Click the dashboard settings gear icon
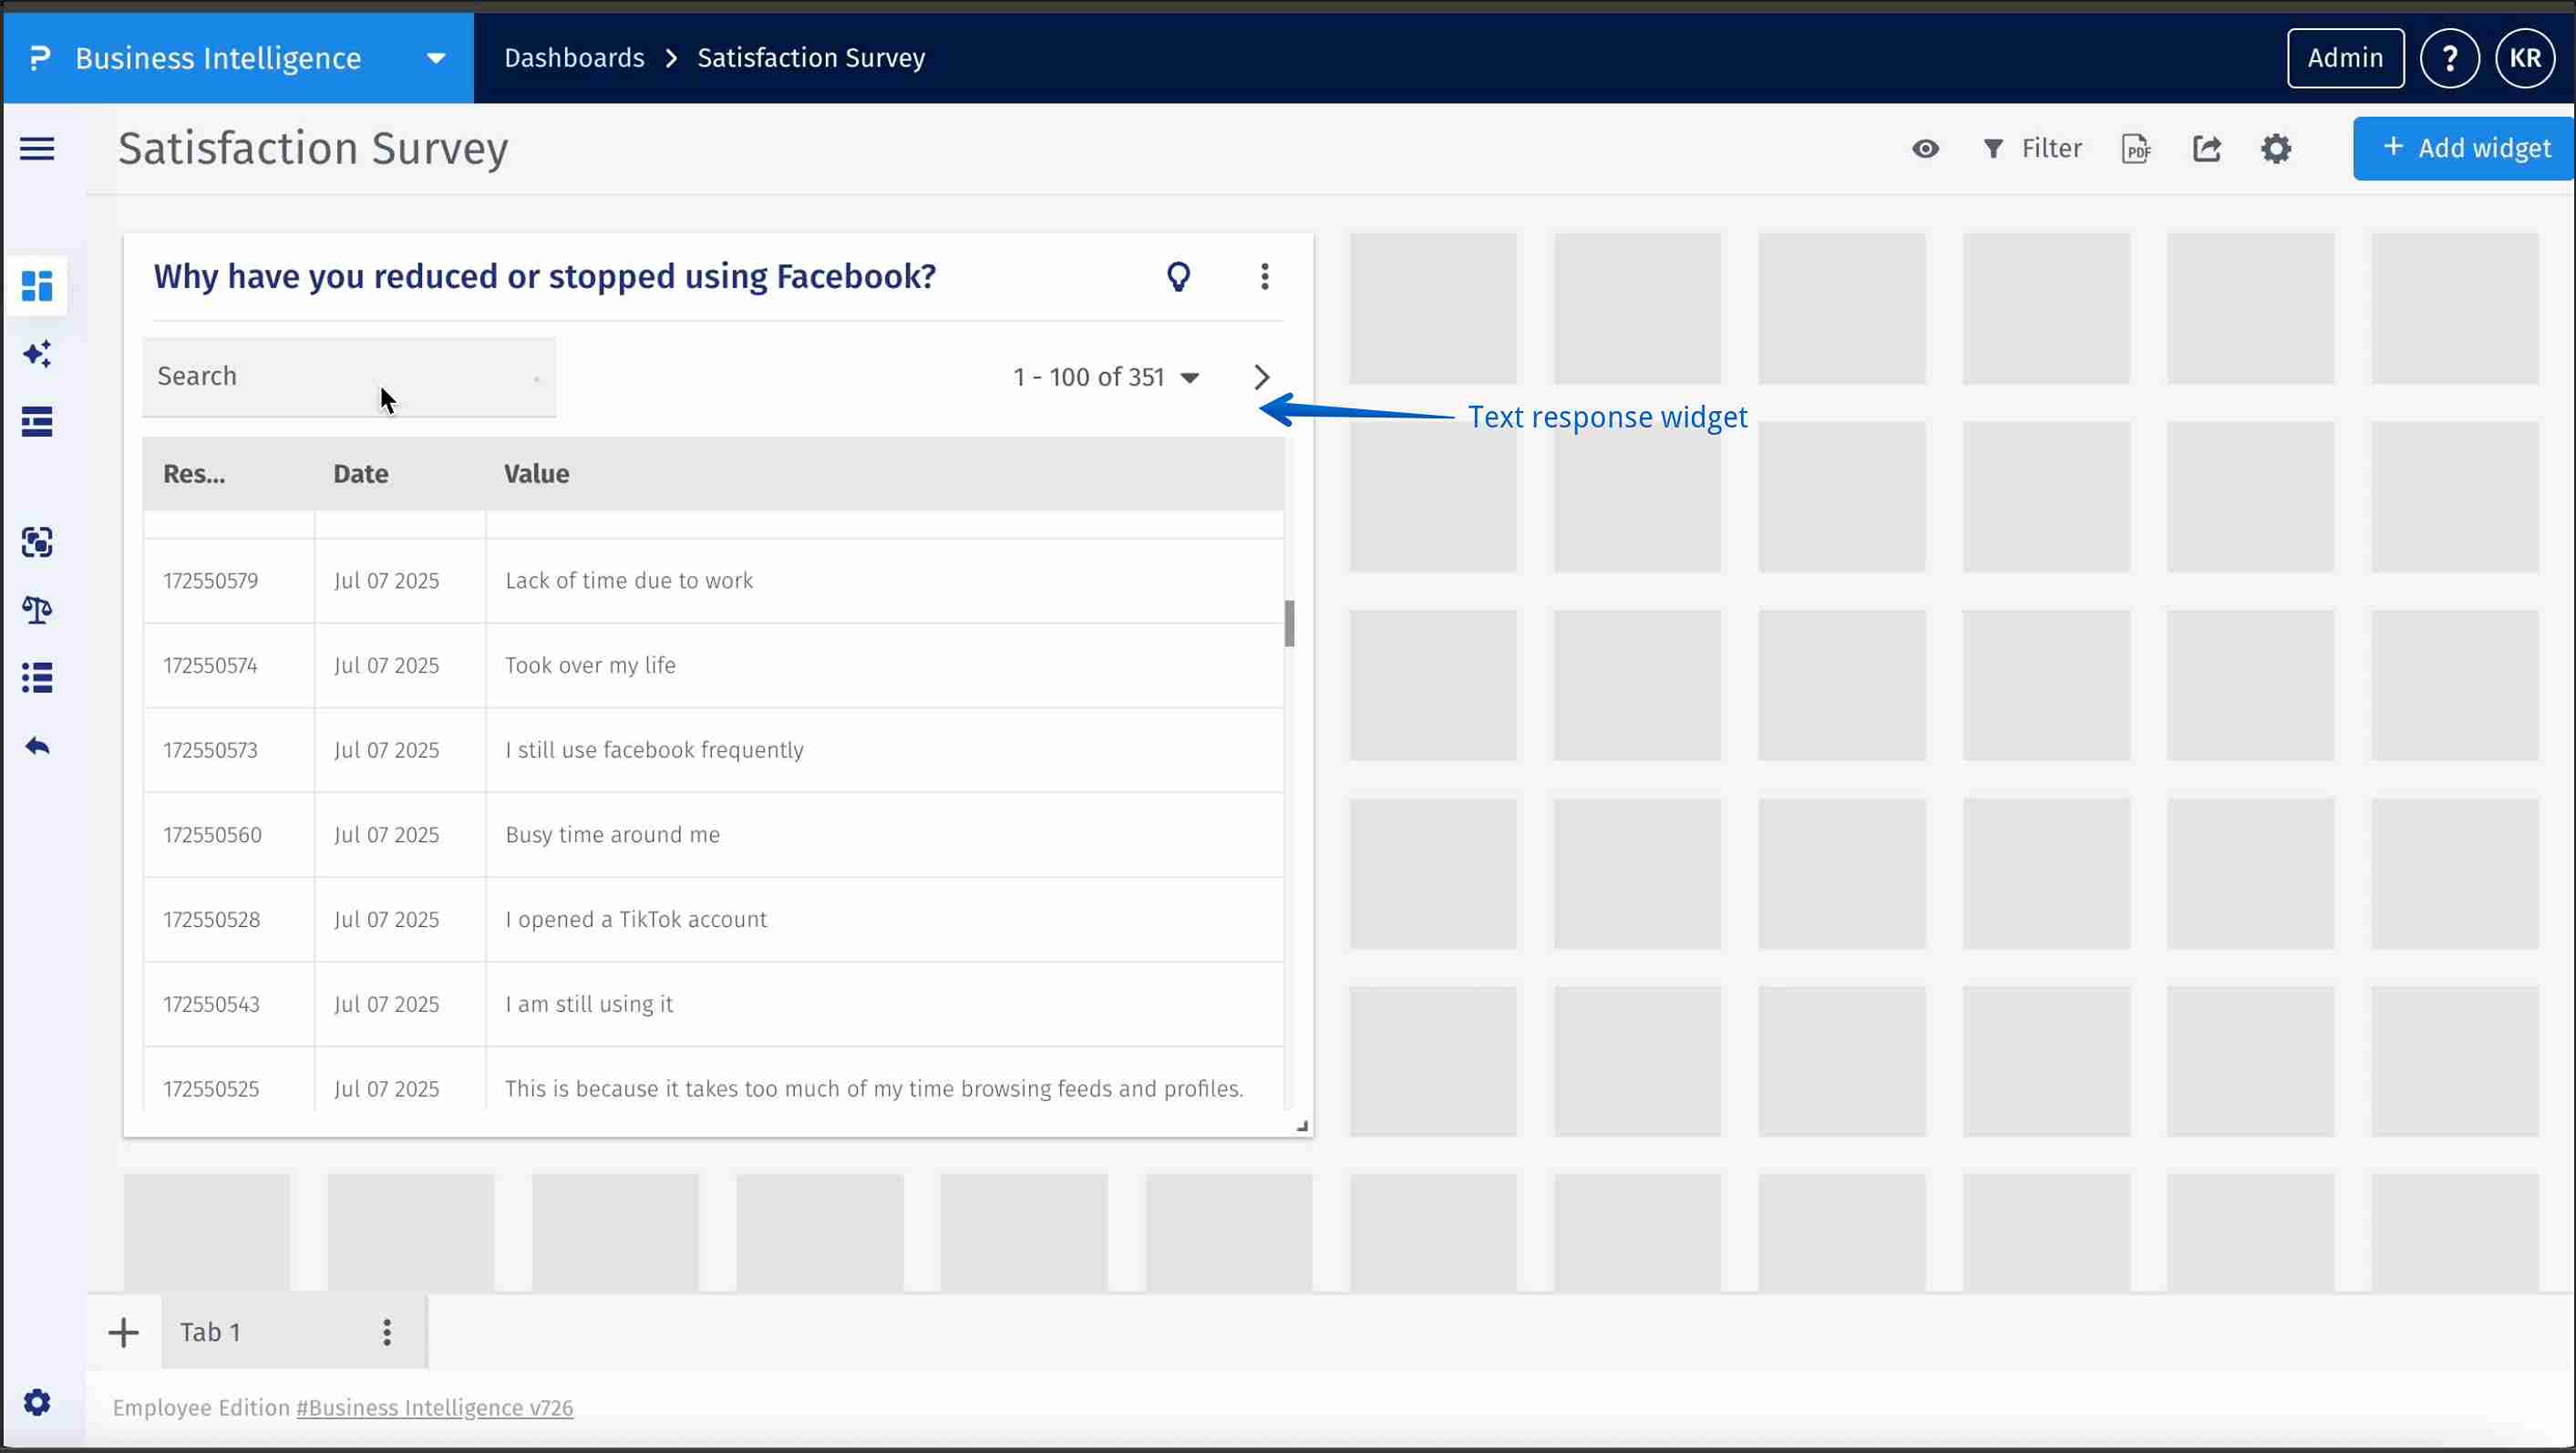2576x1453 pixels. pos(2276,148)
